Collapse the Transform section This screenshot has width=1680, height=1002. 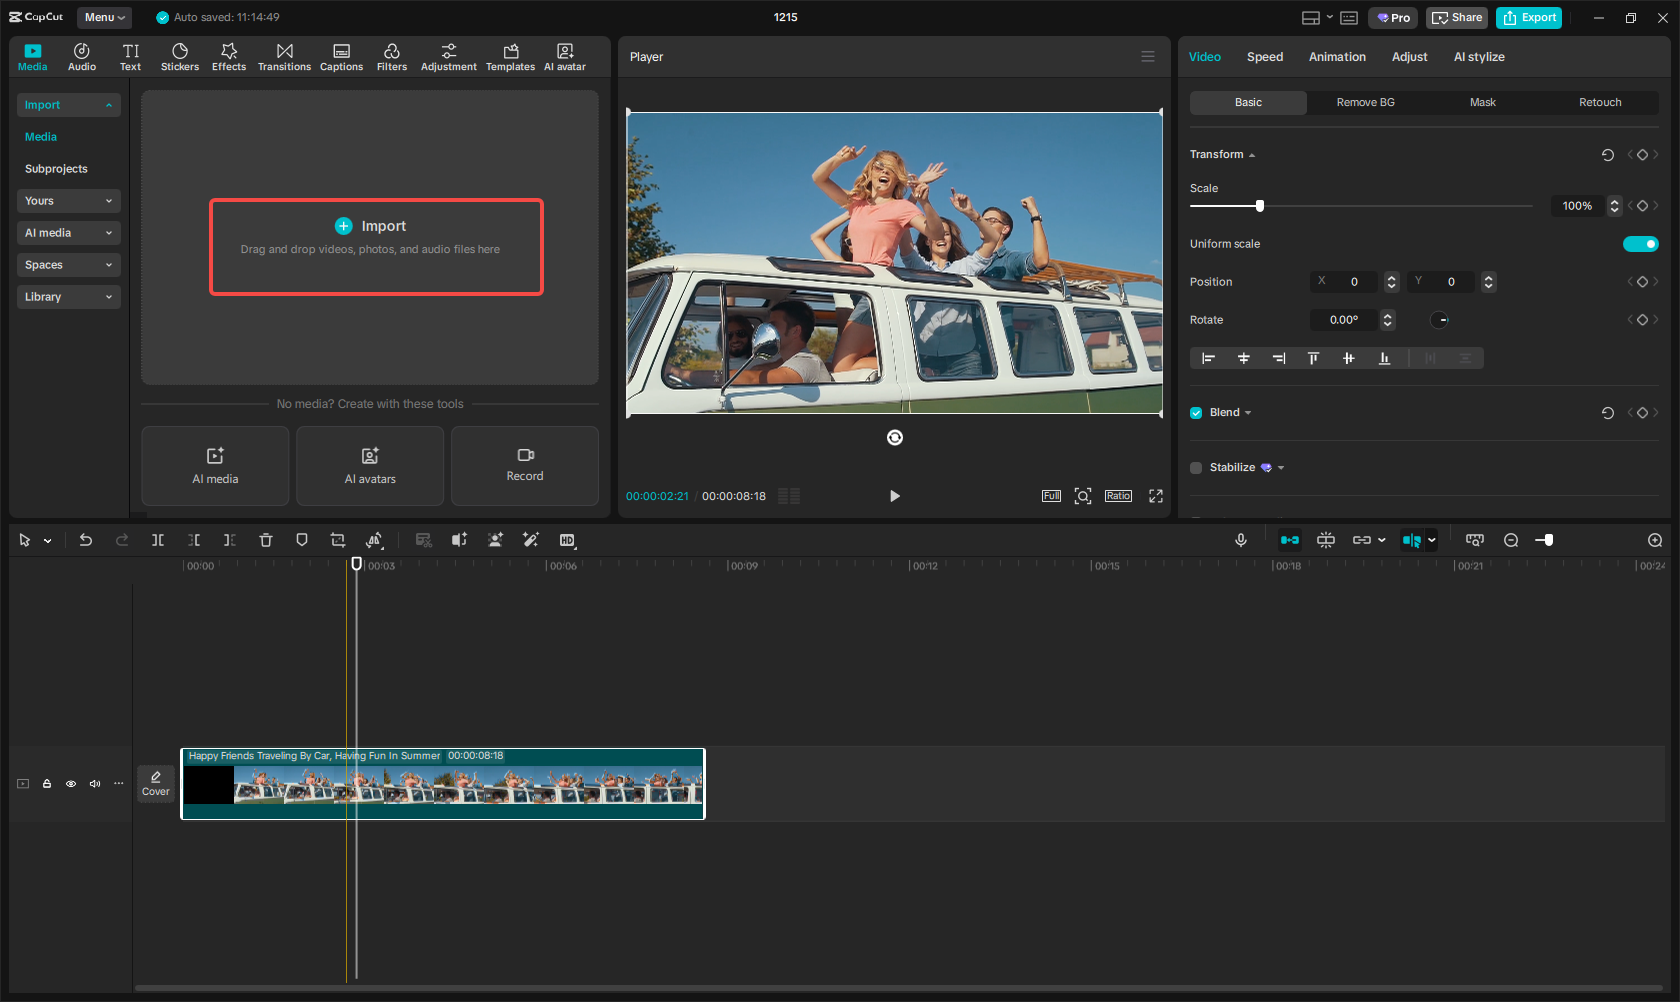click(1250, 154)
